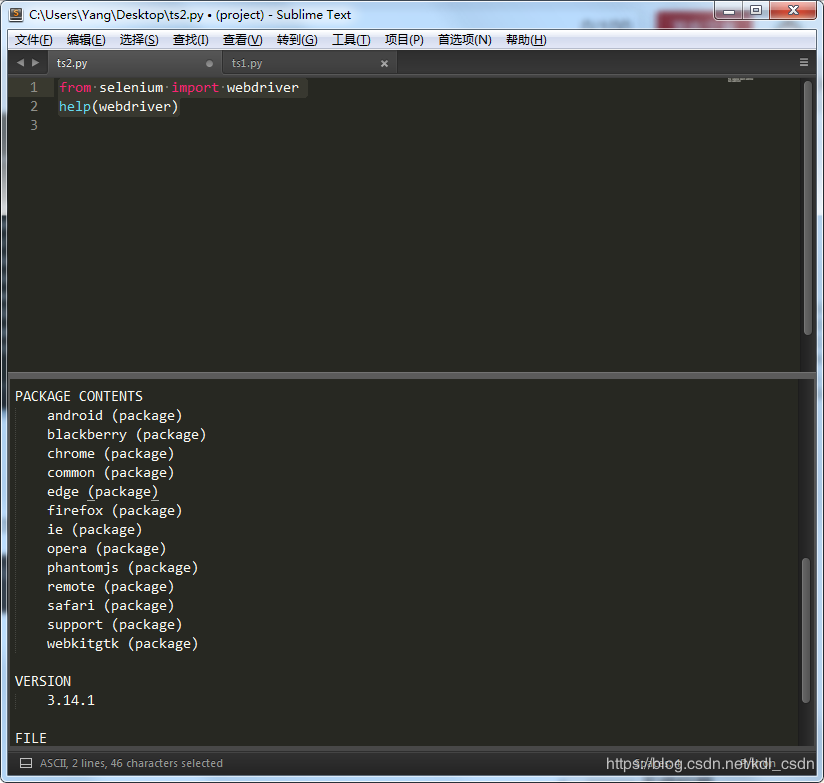Open the 查看 menu
This screenshot has height=783, width=824.
point(240,39)
